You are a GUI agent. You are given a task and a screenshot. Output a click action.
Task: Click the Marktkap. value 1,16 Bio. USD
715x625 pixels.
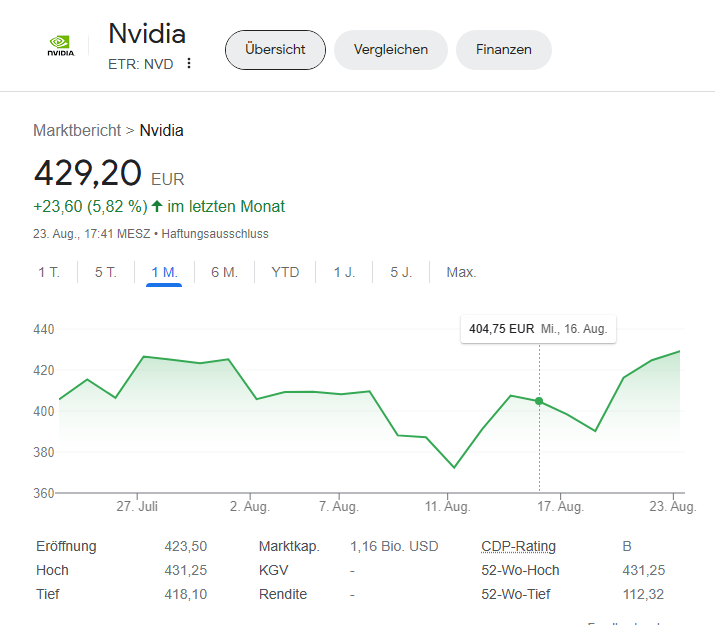[394, 546]
